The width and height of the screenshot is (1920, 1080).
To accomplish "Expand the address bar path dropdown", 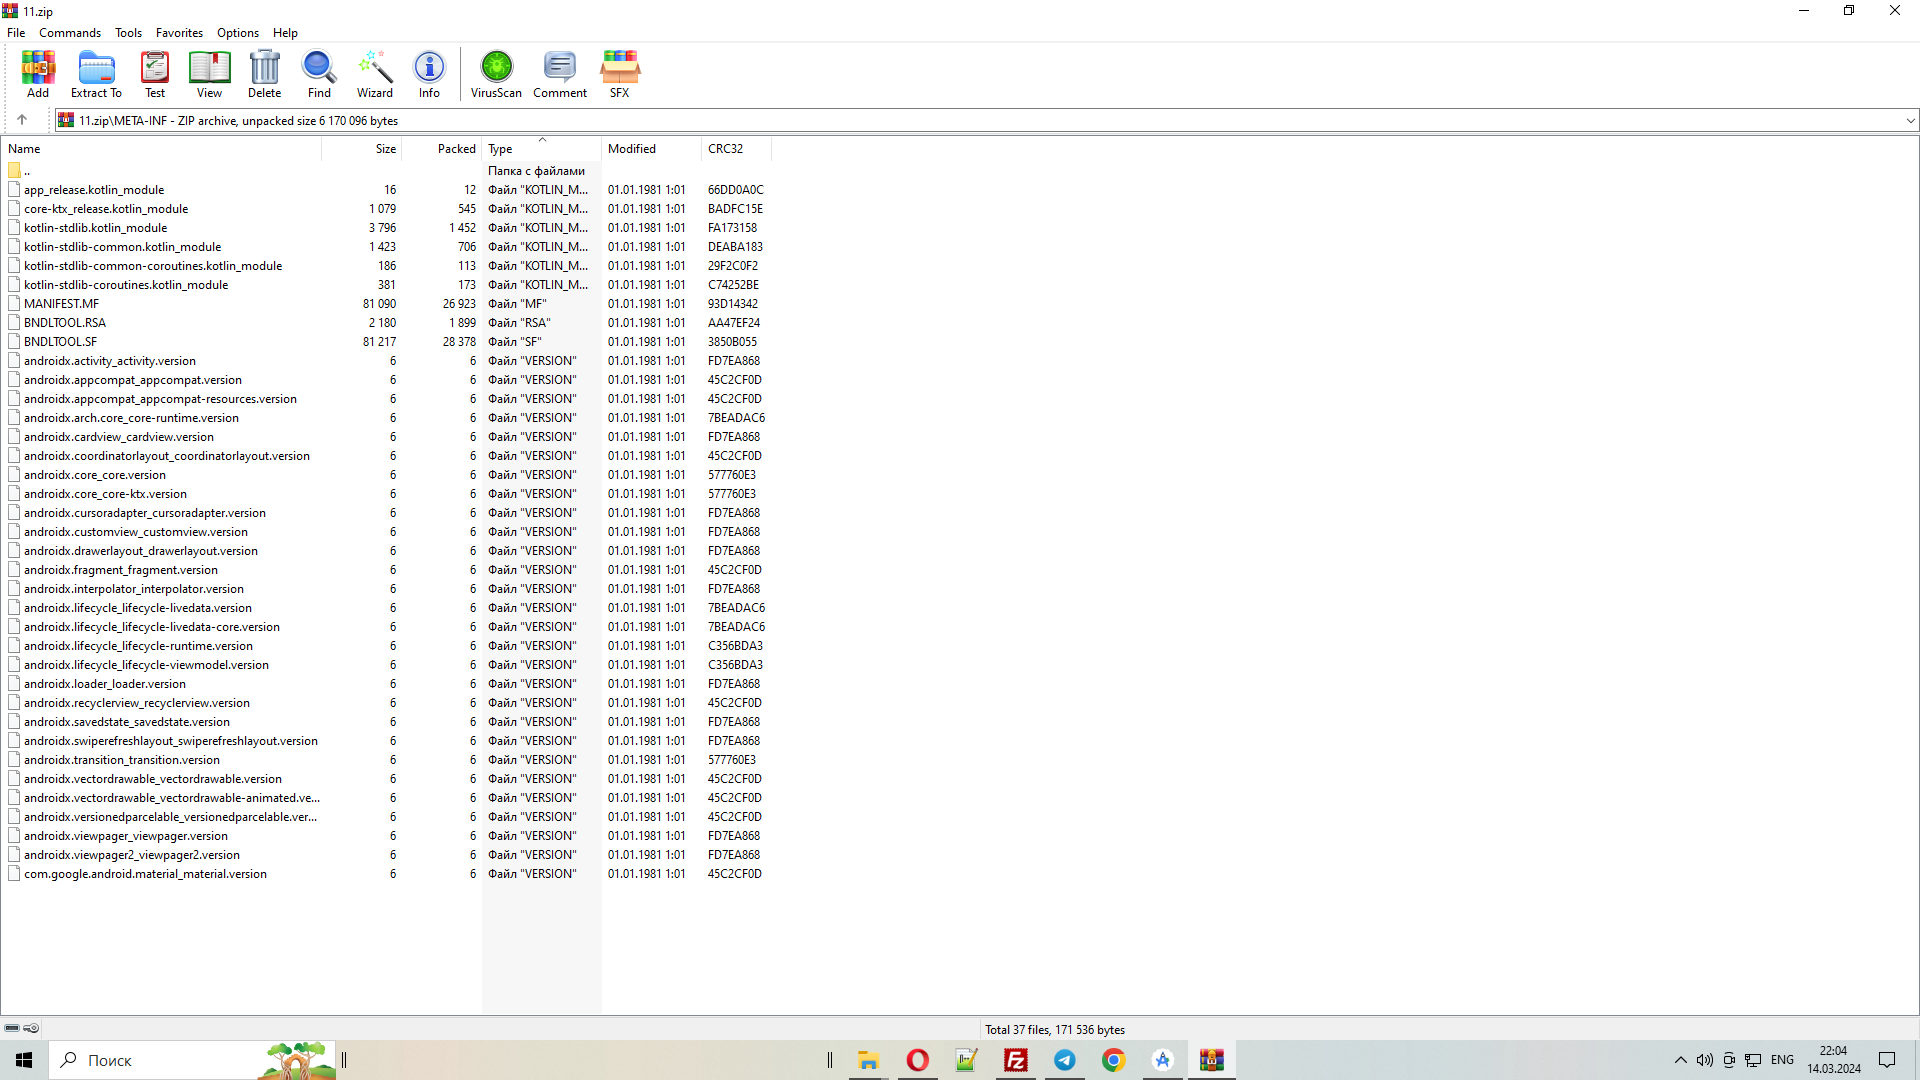I will pyautogui.click(x=1910, y=121).
